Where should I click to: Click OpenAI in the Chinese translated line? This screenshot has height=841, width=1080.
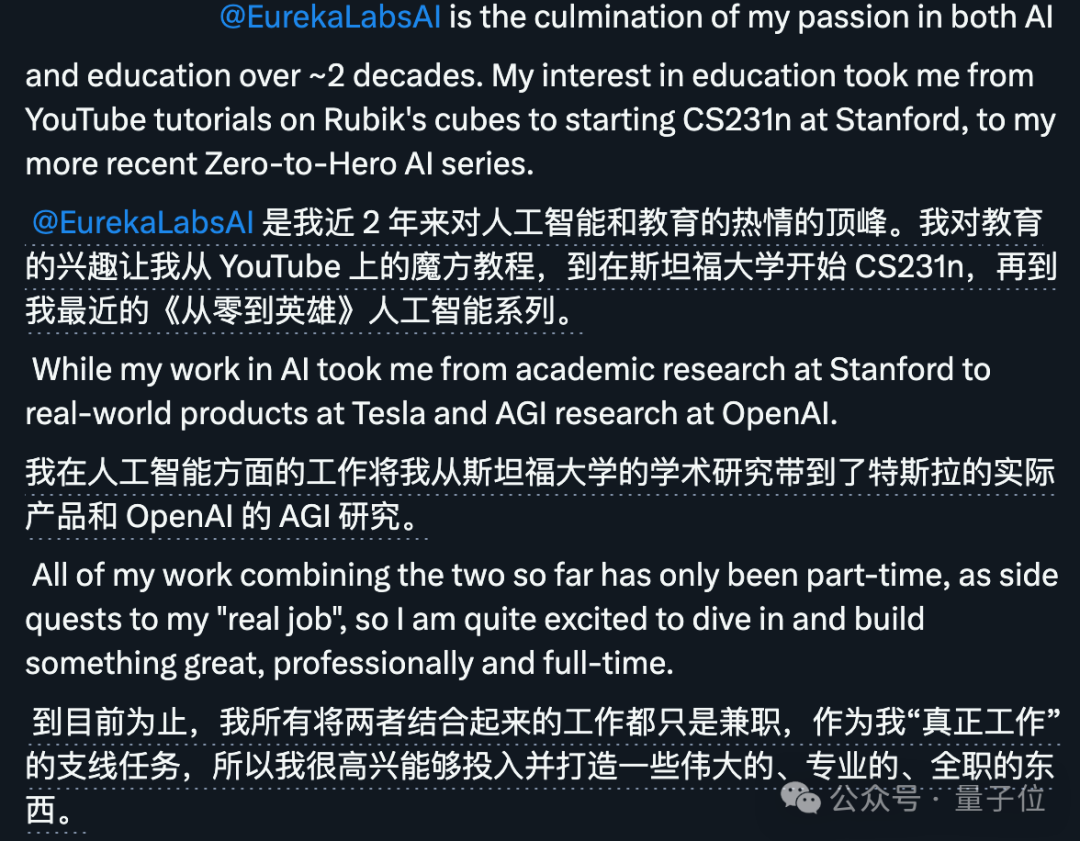point(179,517)
